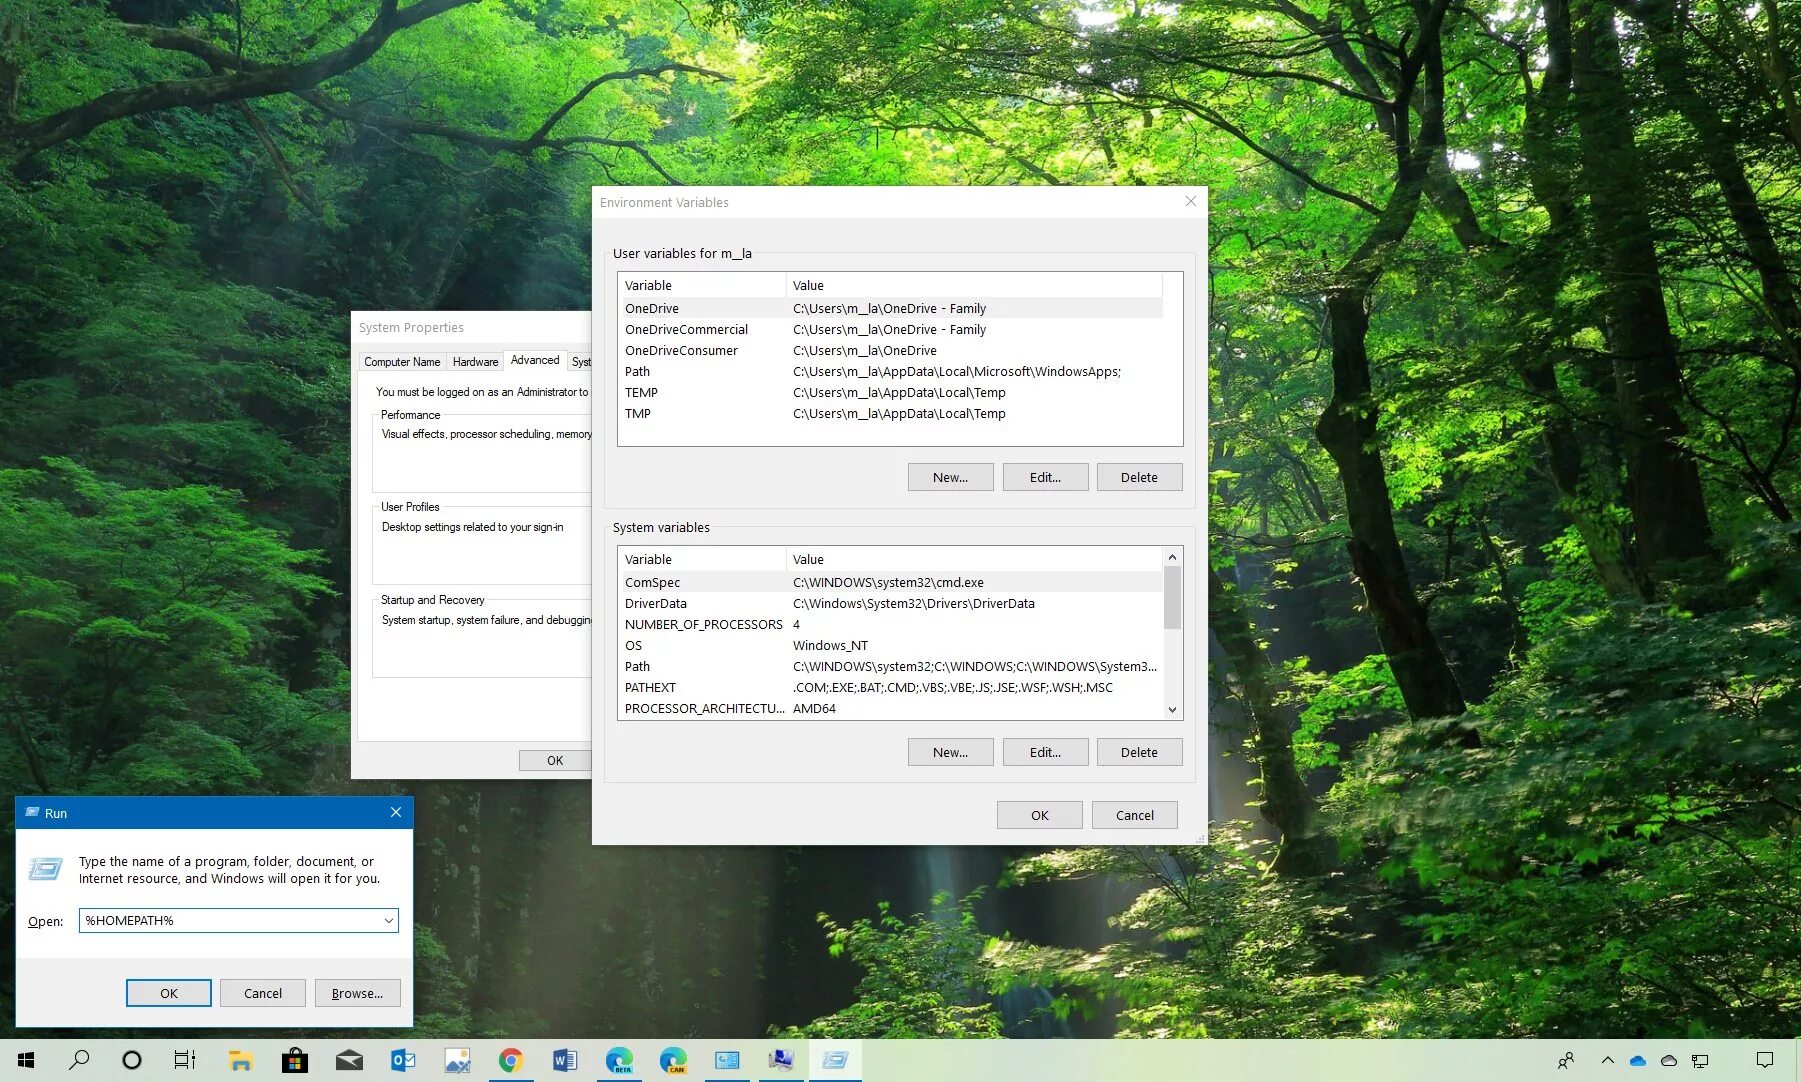Click Delete under System variables
The image size is (1801, 1082).
coord(1139,752)
